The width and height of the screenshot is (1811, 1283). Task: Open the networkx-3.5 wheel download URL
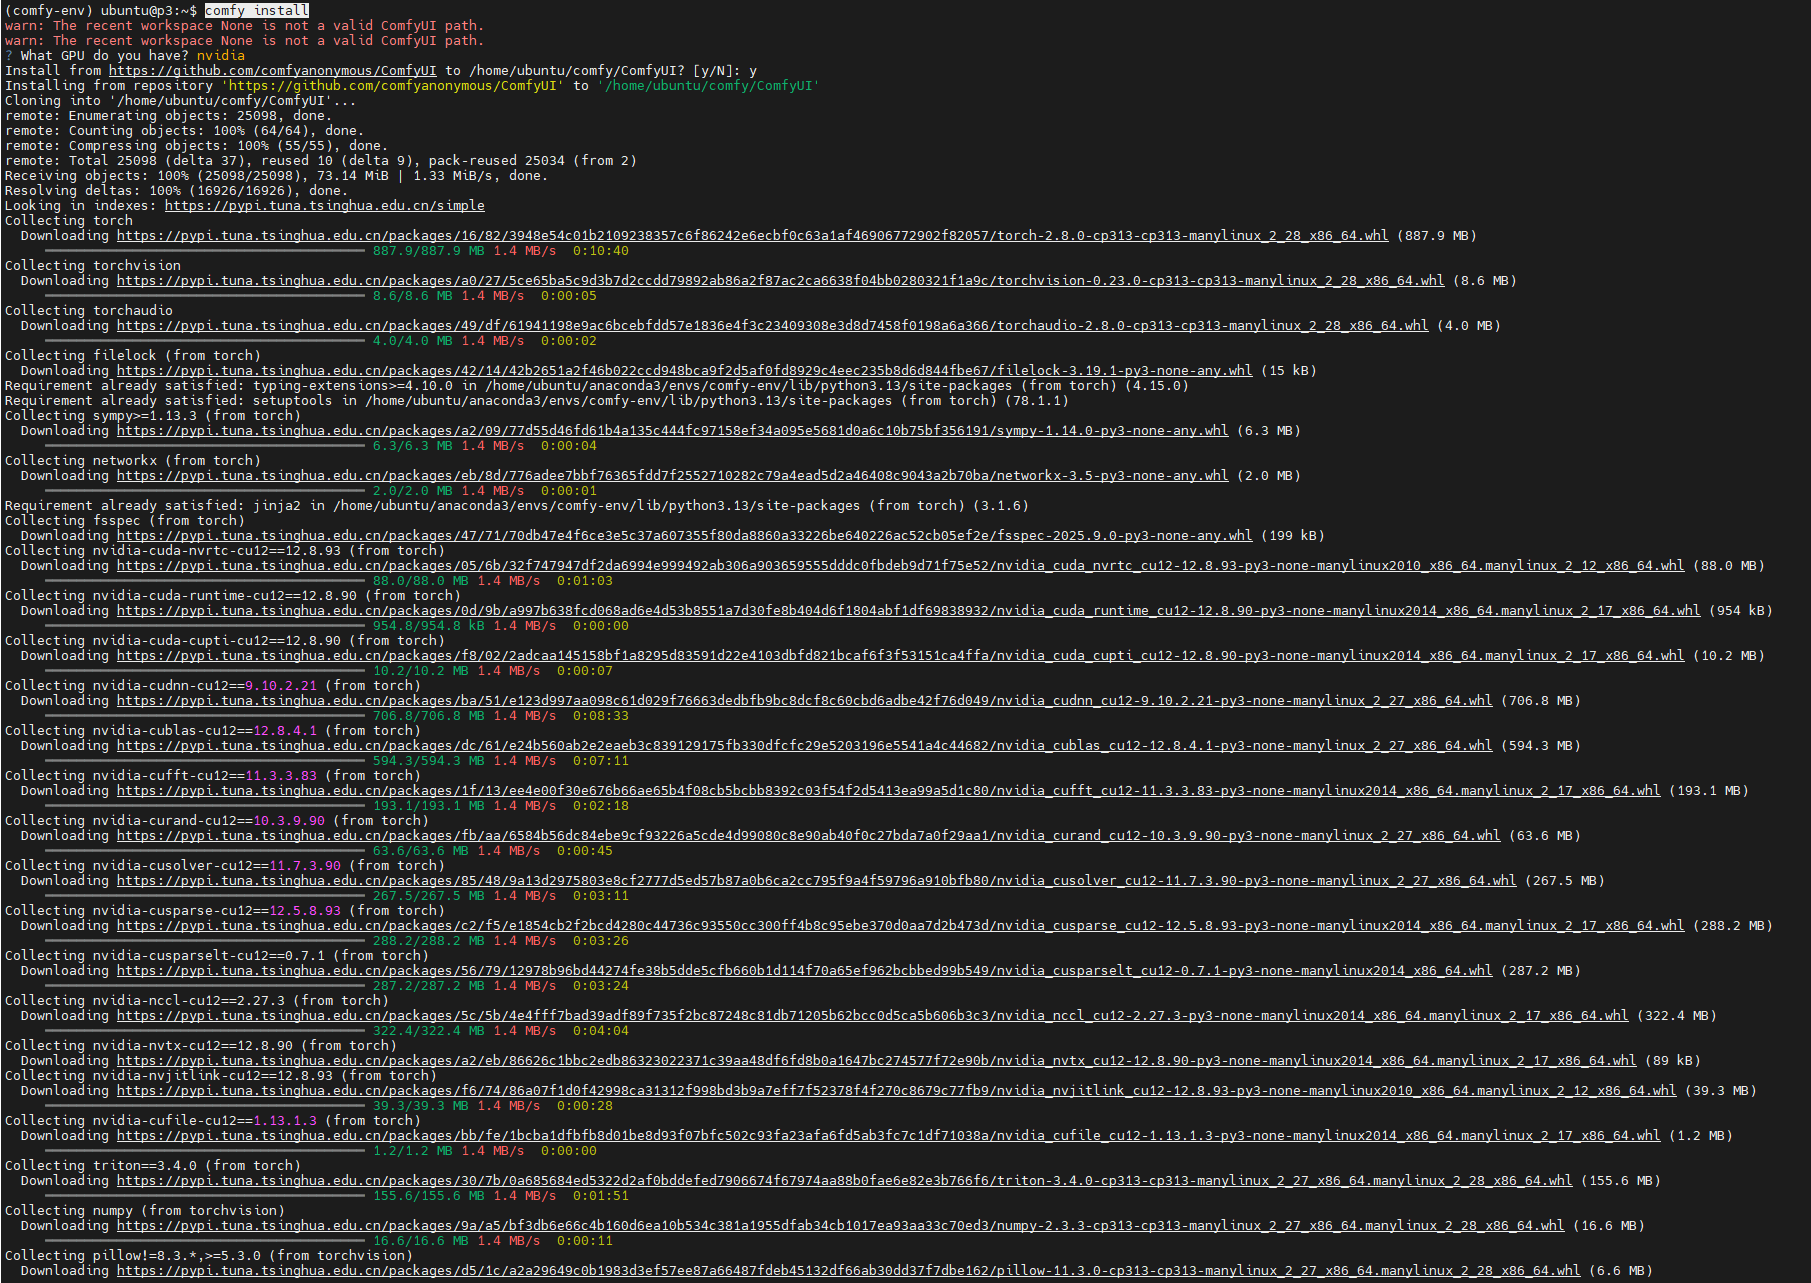click(x=672, y=476)
